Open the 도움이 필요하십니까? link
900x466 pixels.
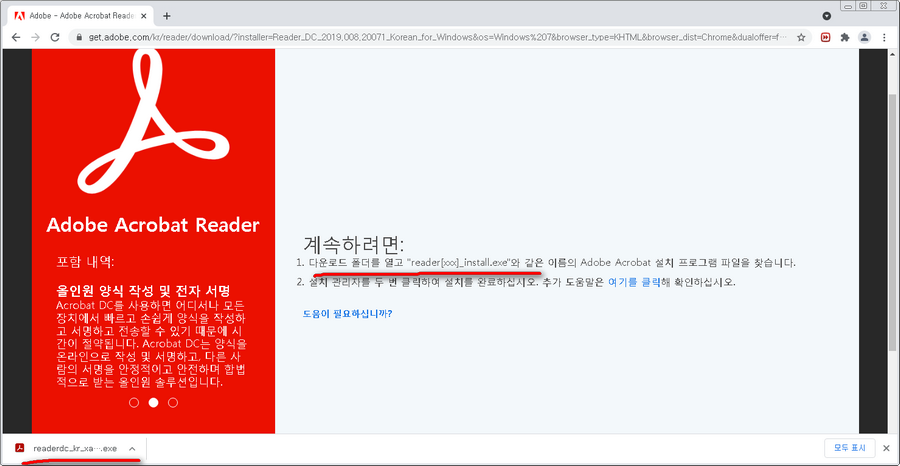(x=347, y=314)
